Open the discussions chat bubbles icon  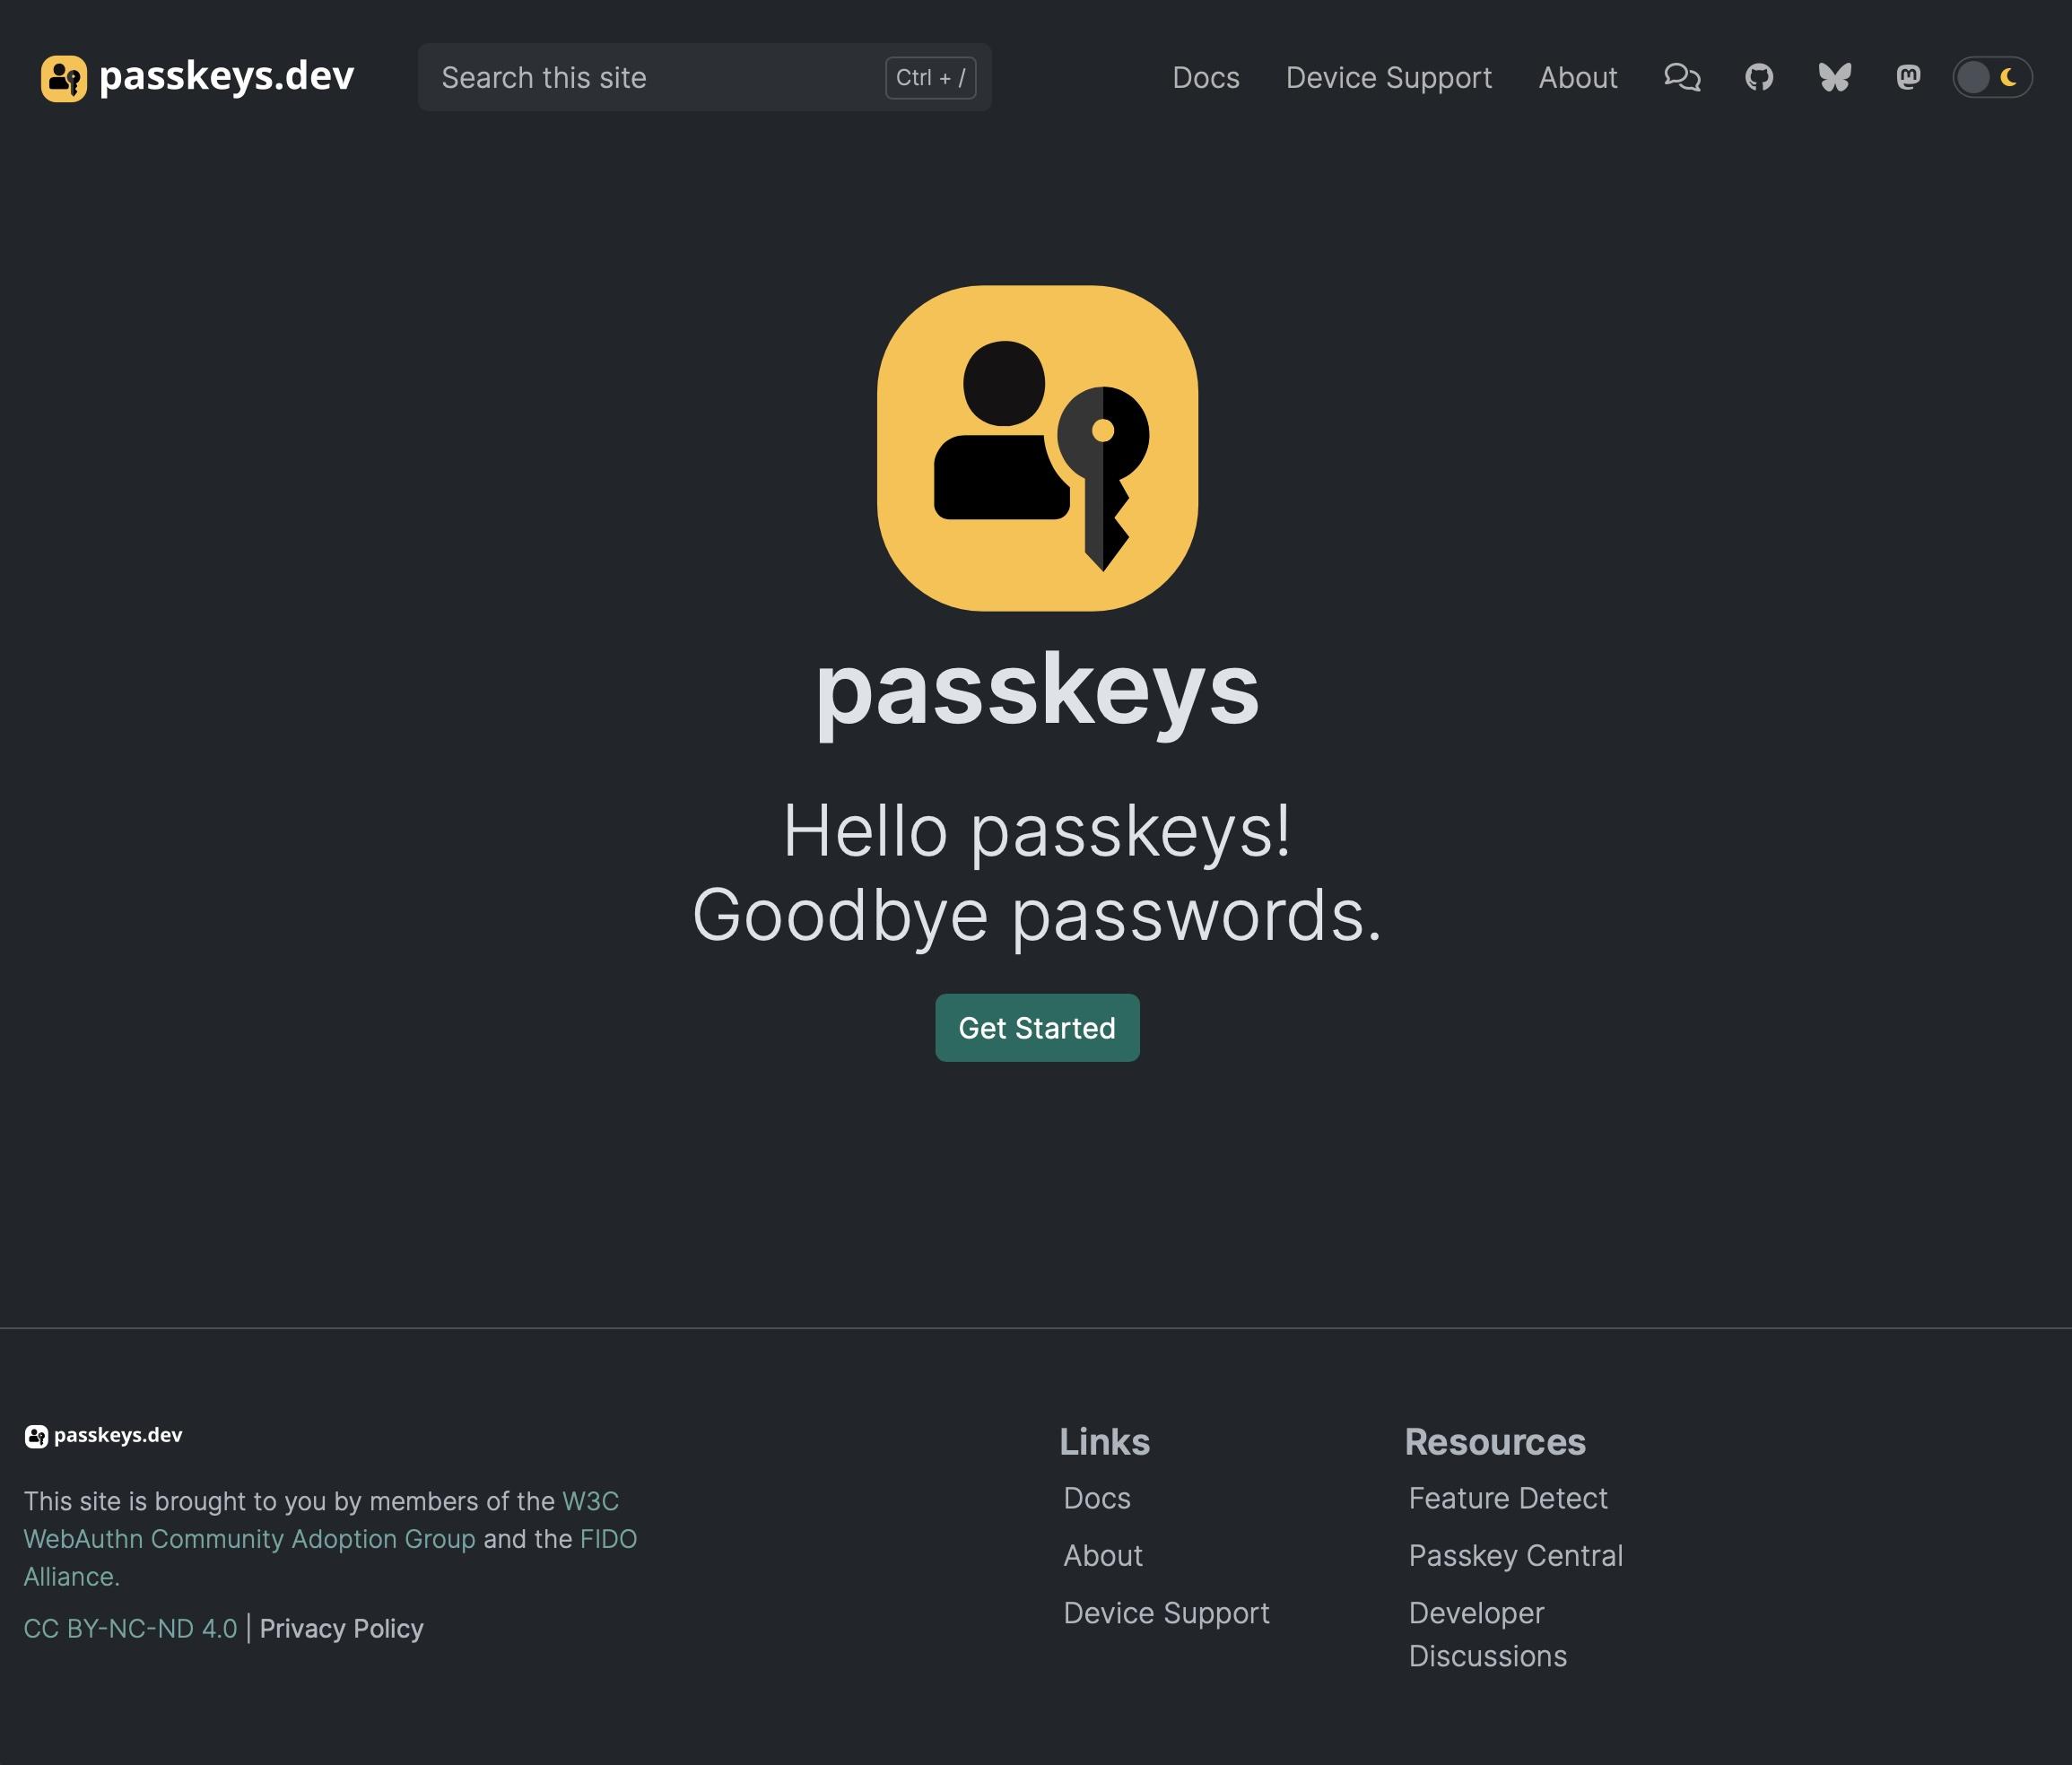(x=1682, y=77)
